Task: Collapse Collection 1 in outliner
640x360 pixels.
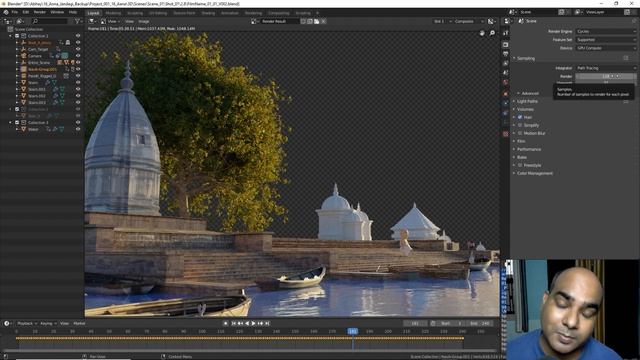Action: [11, 36]
